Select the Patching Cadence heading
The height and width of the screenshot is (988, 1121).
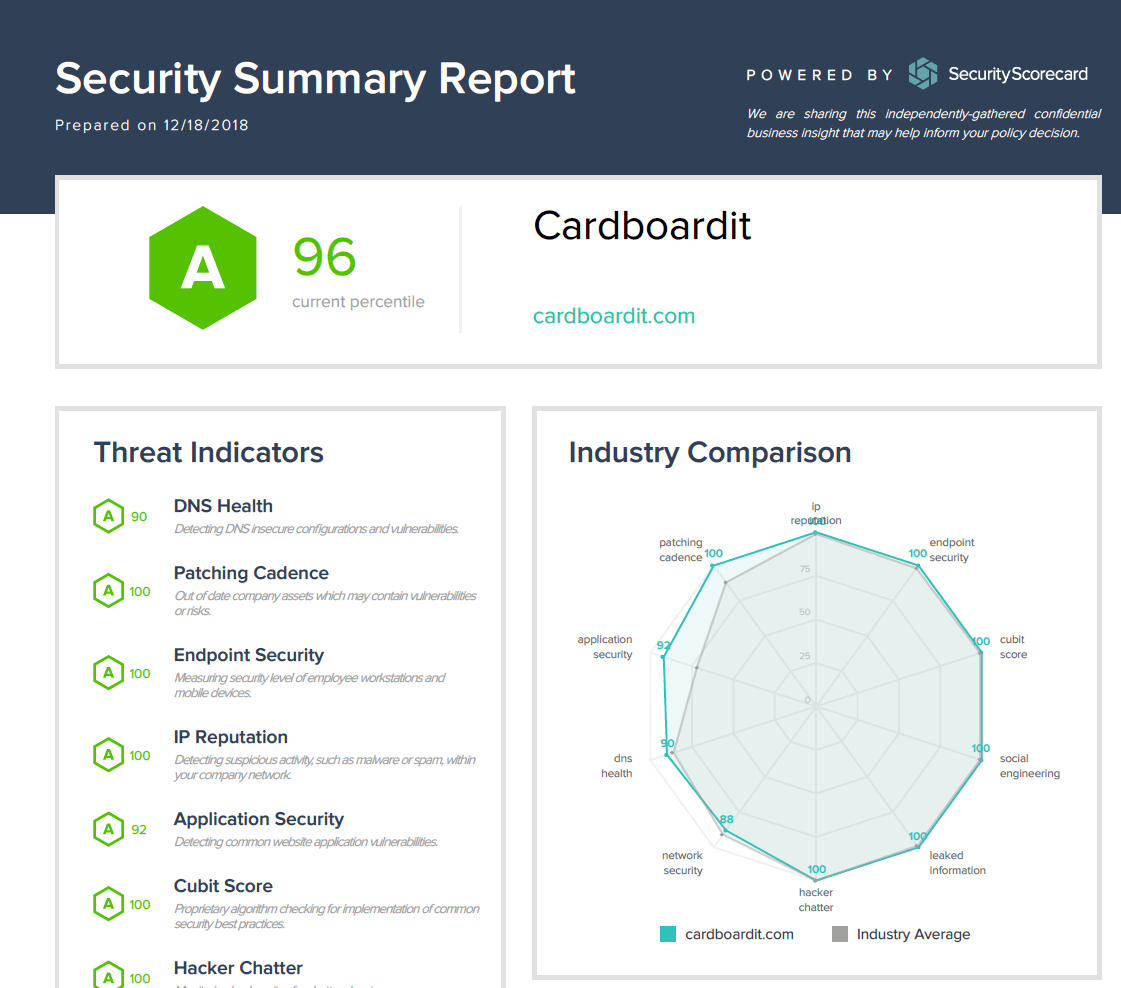251,573
